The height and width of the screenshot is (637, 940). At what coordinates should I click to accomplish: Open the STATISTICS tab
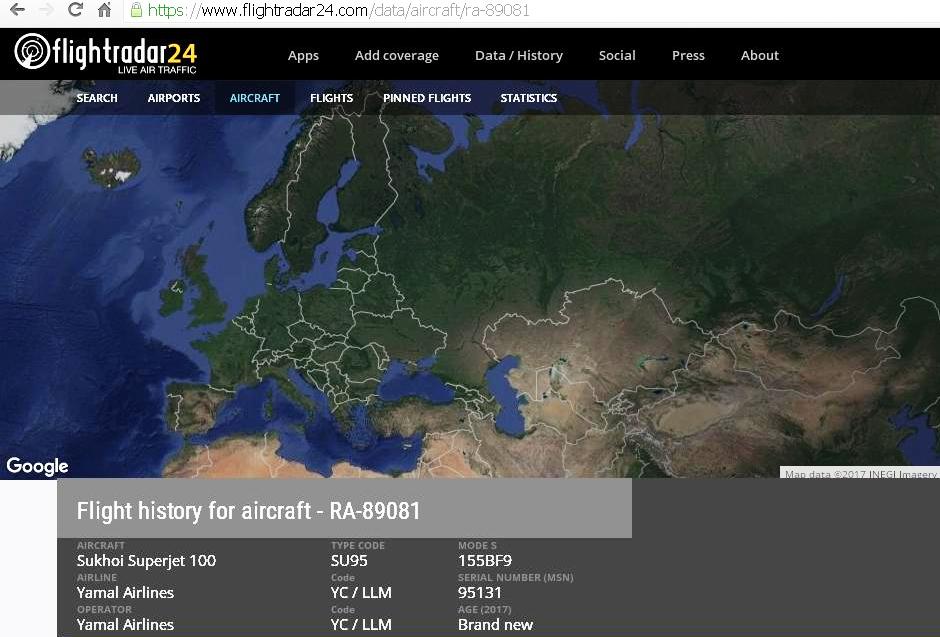529,98
